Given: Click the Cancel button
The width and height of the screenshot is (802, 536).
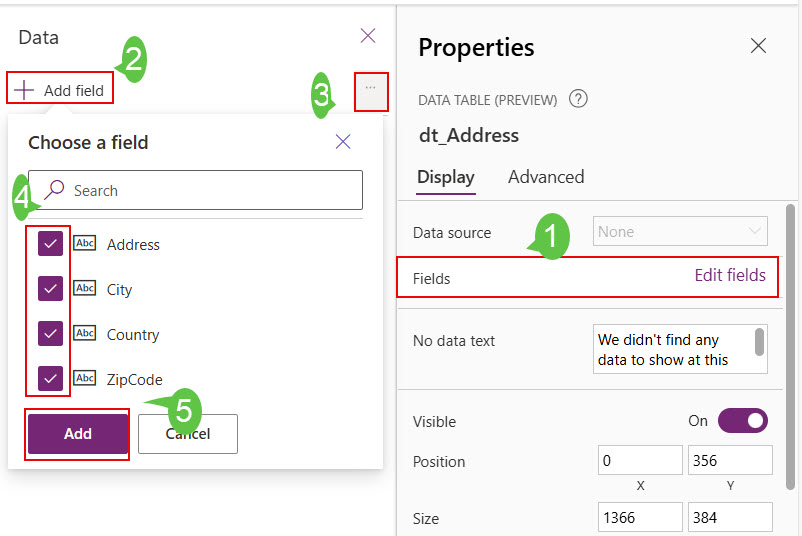Looking at the screenshot, I should pos(188,434).
